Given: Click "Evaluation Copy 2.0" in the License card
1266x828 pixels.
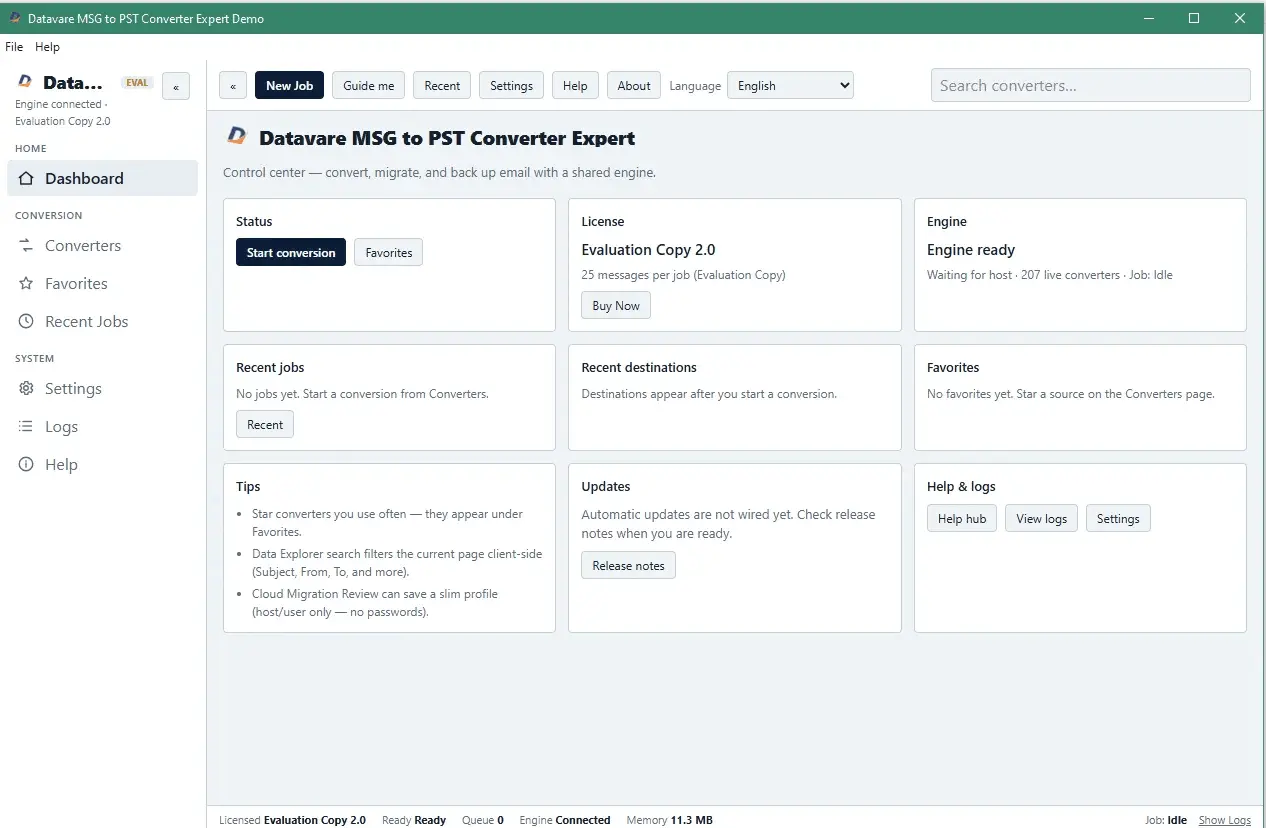Looking at the screenshot, I should click(648, 250).
